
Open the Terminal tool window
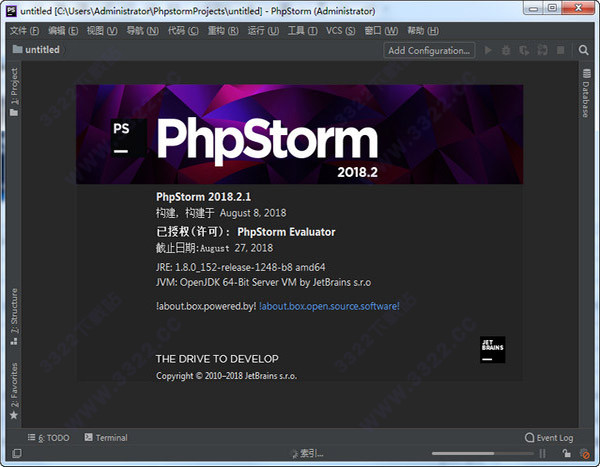pos(106,438)
